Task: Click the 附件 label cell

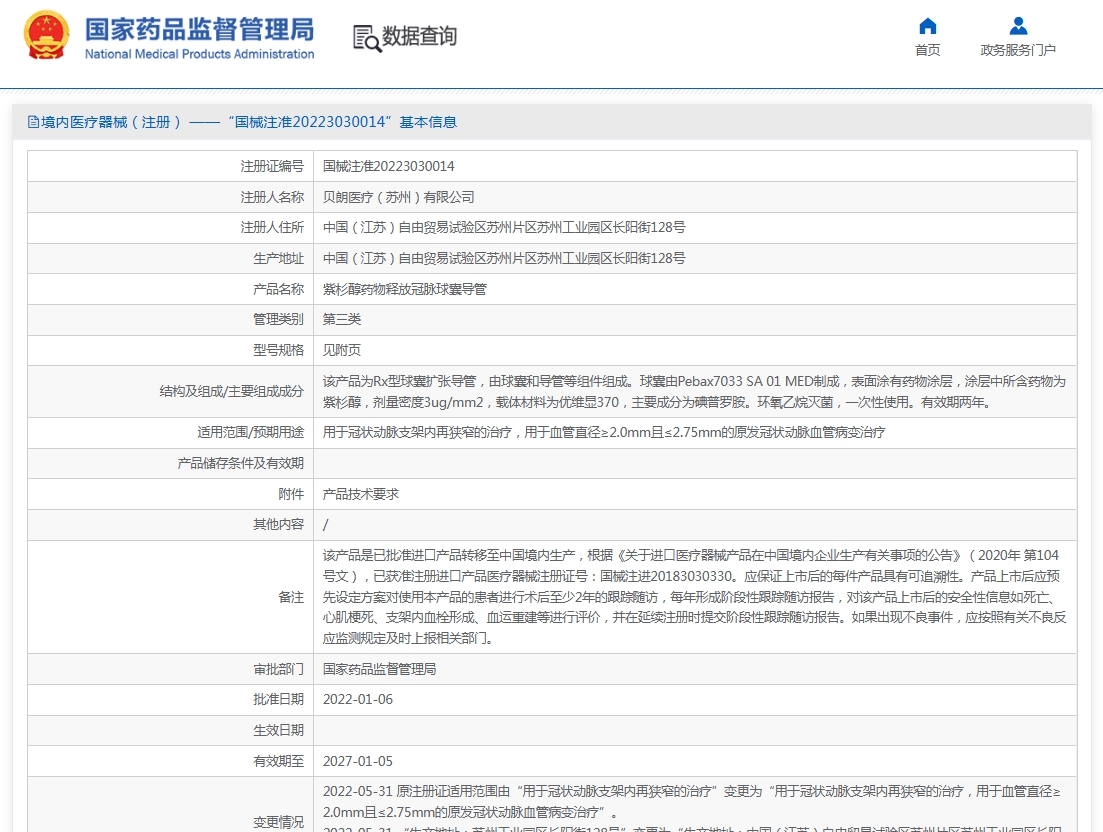Action: [170, 494]
